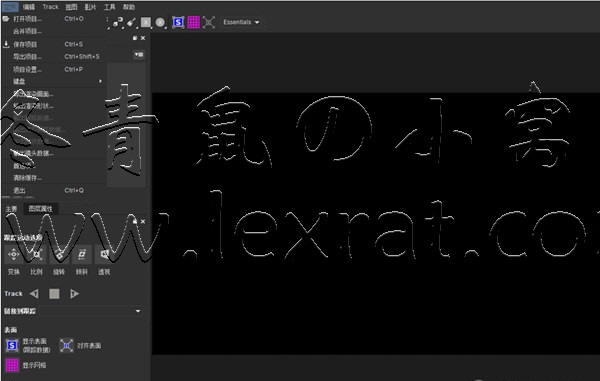Select the rectangle shape tool in toolbar
The height and width of the screenshot is (381, 600).
146,23
